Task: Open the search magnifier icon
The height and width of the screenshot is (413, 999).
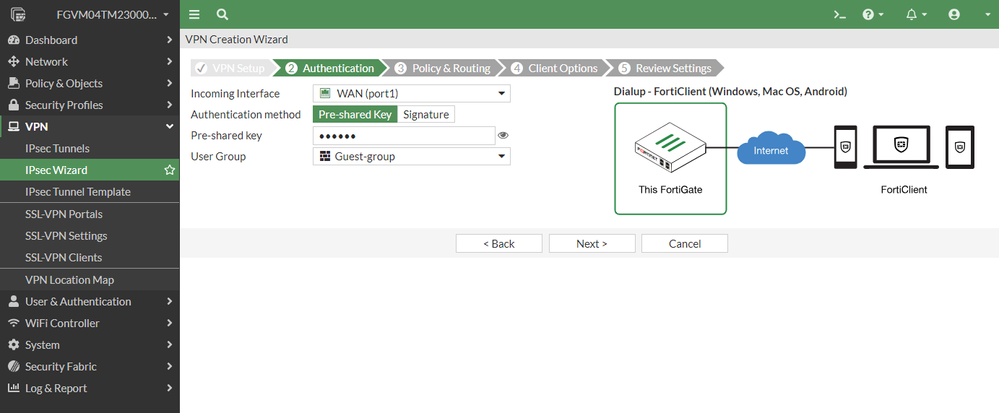Action: (x=222, y=15)
